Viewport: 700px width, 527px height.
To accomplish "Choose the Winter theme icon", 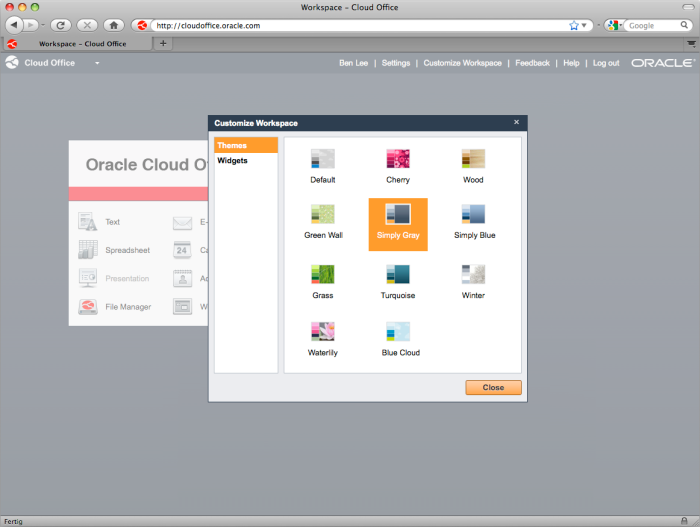I will pyautogui.click(x=473, y=274).
